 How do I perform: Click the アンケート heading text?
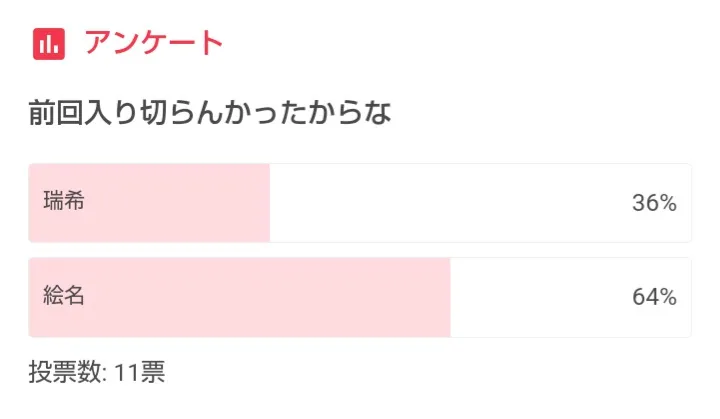tap(153, 44)
